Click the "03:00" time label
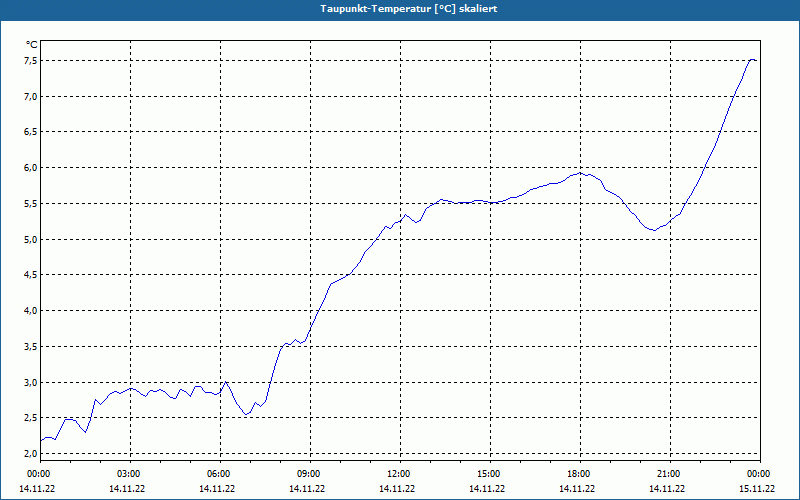The image size is (800, 500). pos(131,474)
